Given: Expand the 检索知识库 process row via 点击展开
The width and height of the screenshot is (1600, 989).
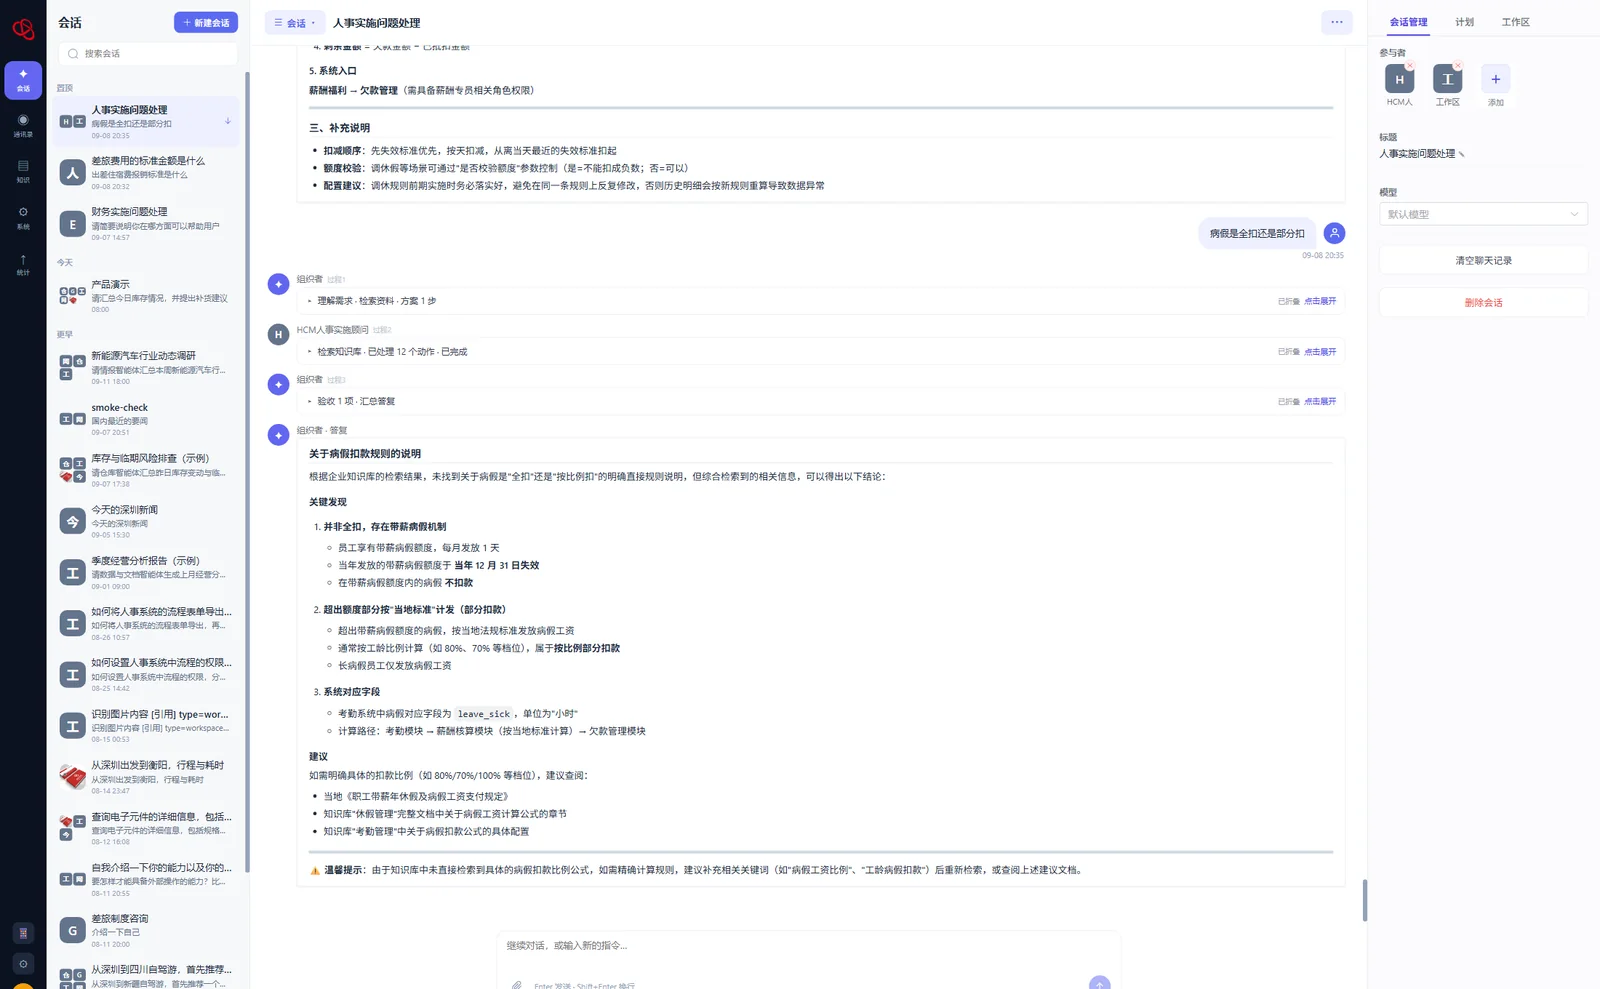Looking at the screenshot, I should coord(1320,352).
